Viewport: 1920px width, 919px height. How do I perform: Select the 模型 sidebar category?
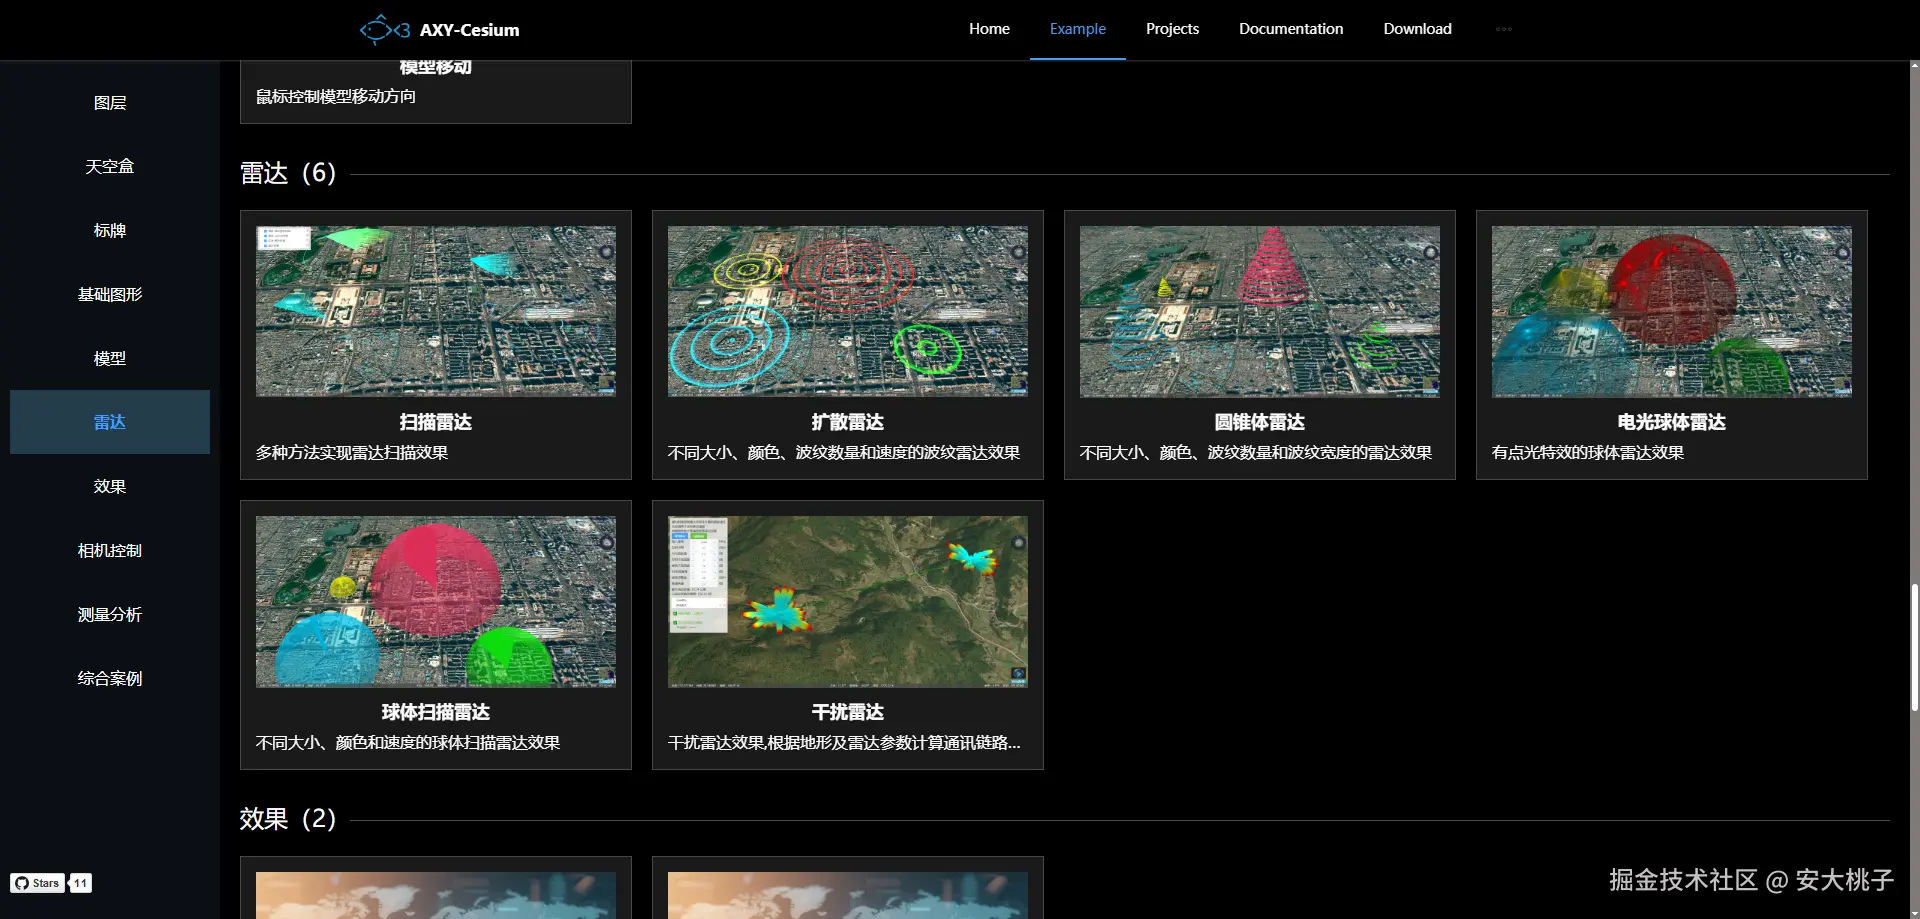tap(109, 358)
